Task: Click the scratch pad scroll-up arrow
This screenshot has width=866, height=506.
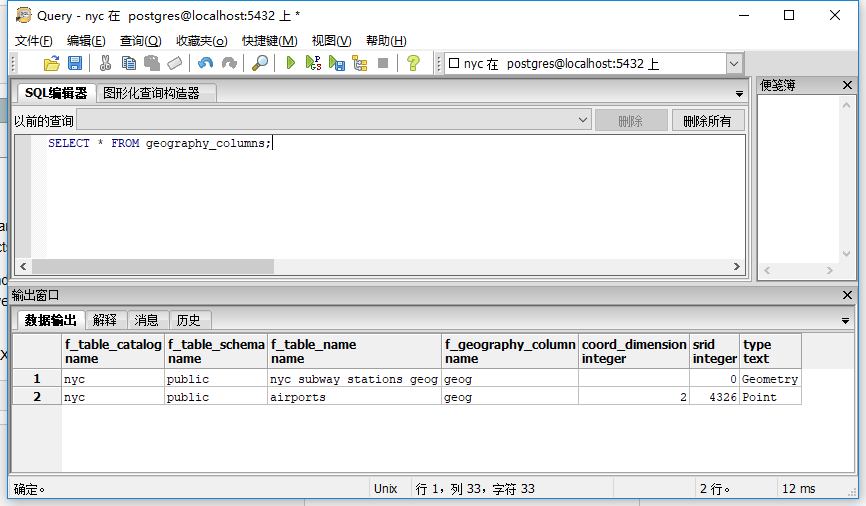Action: point(846,104)
